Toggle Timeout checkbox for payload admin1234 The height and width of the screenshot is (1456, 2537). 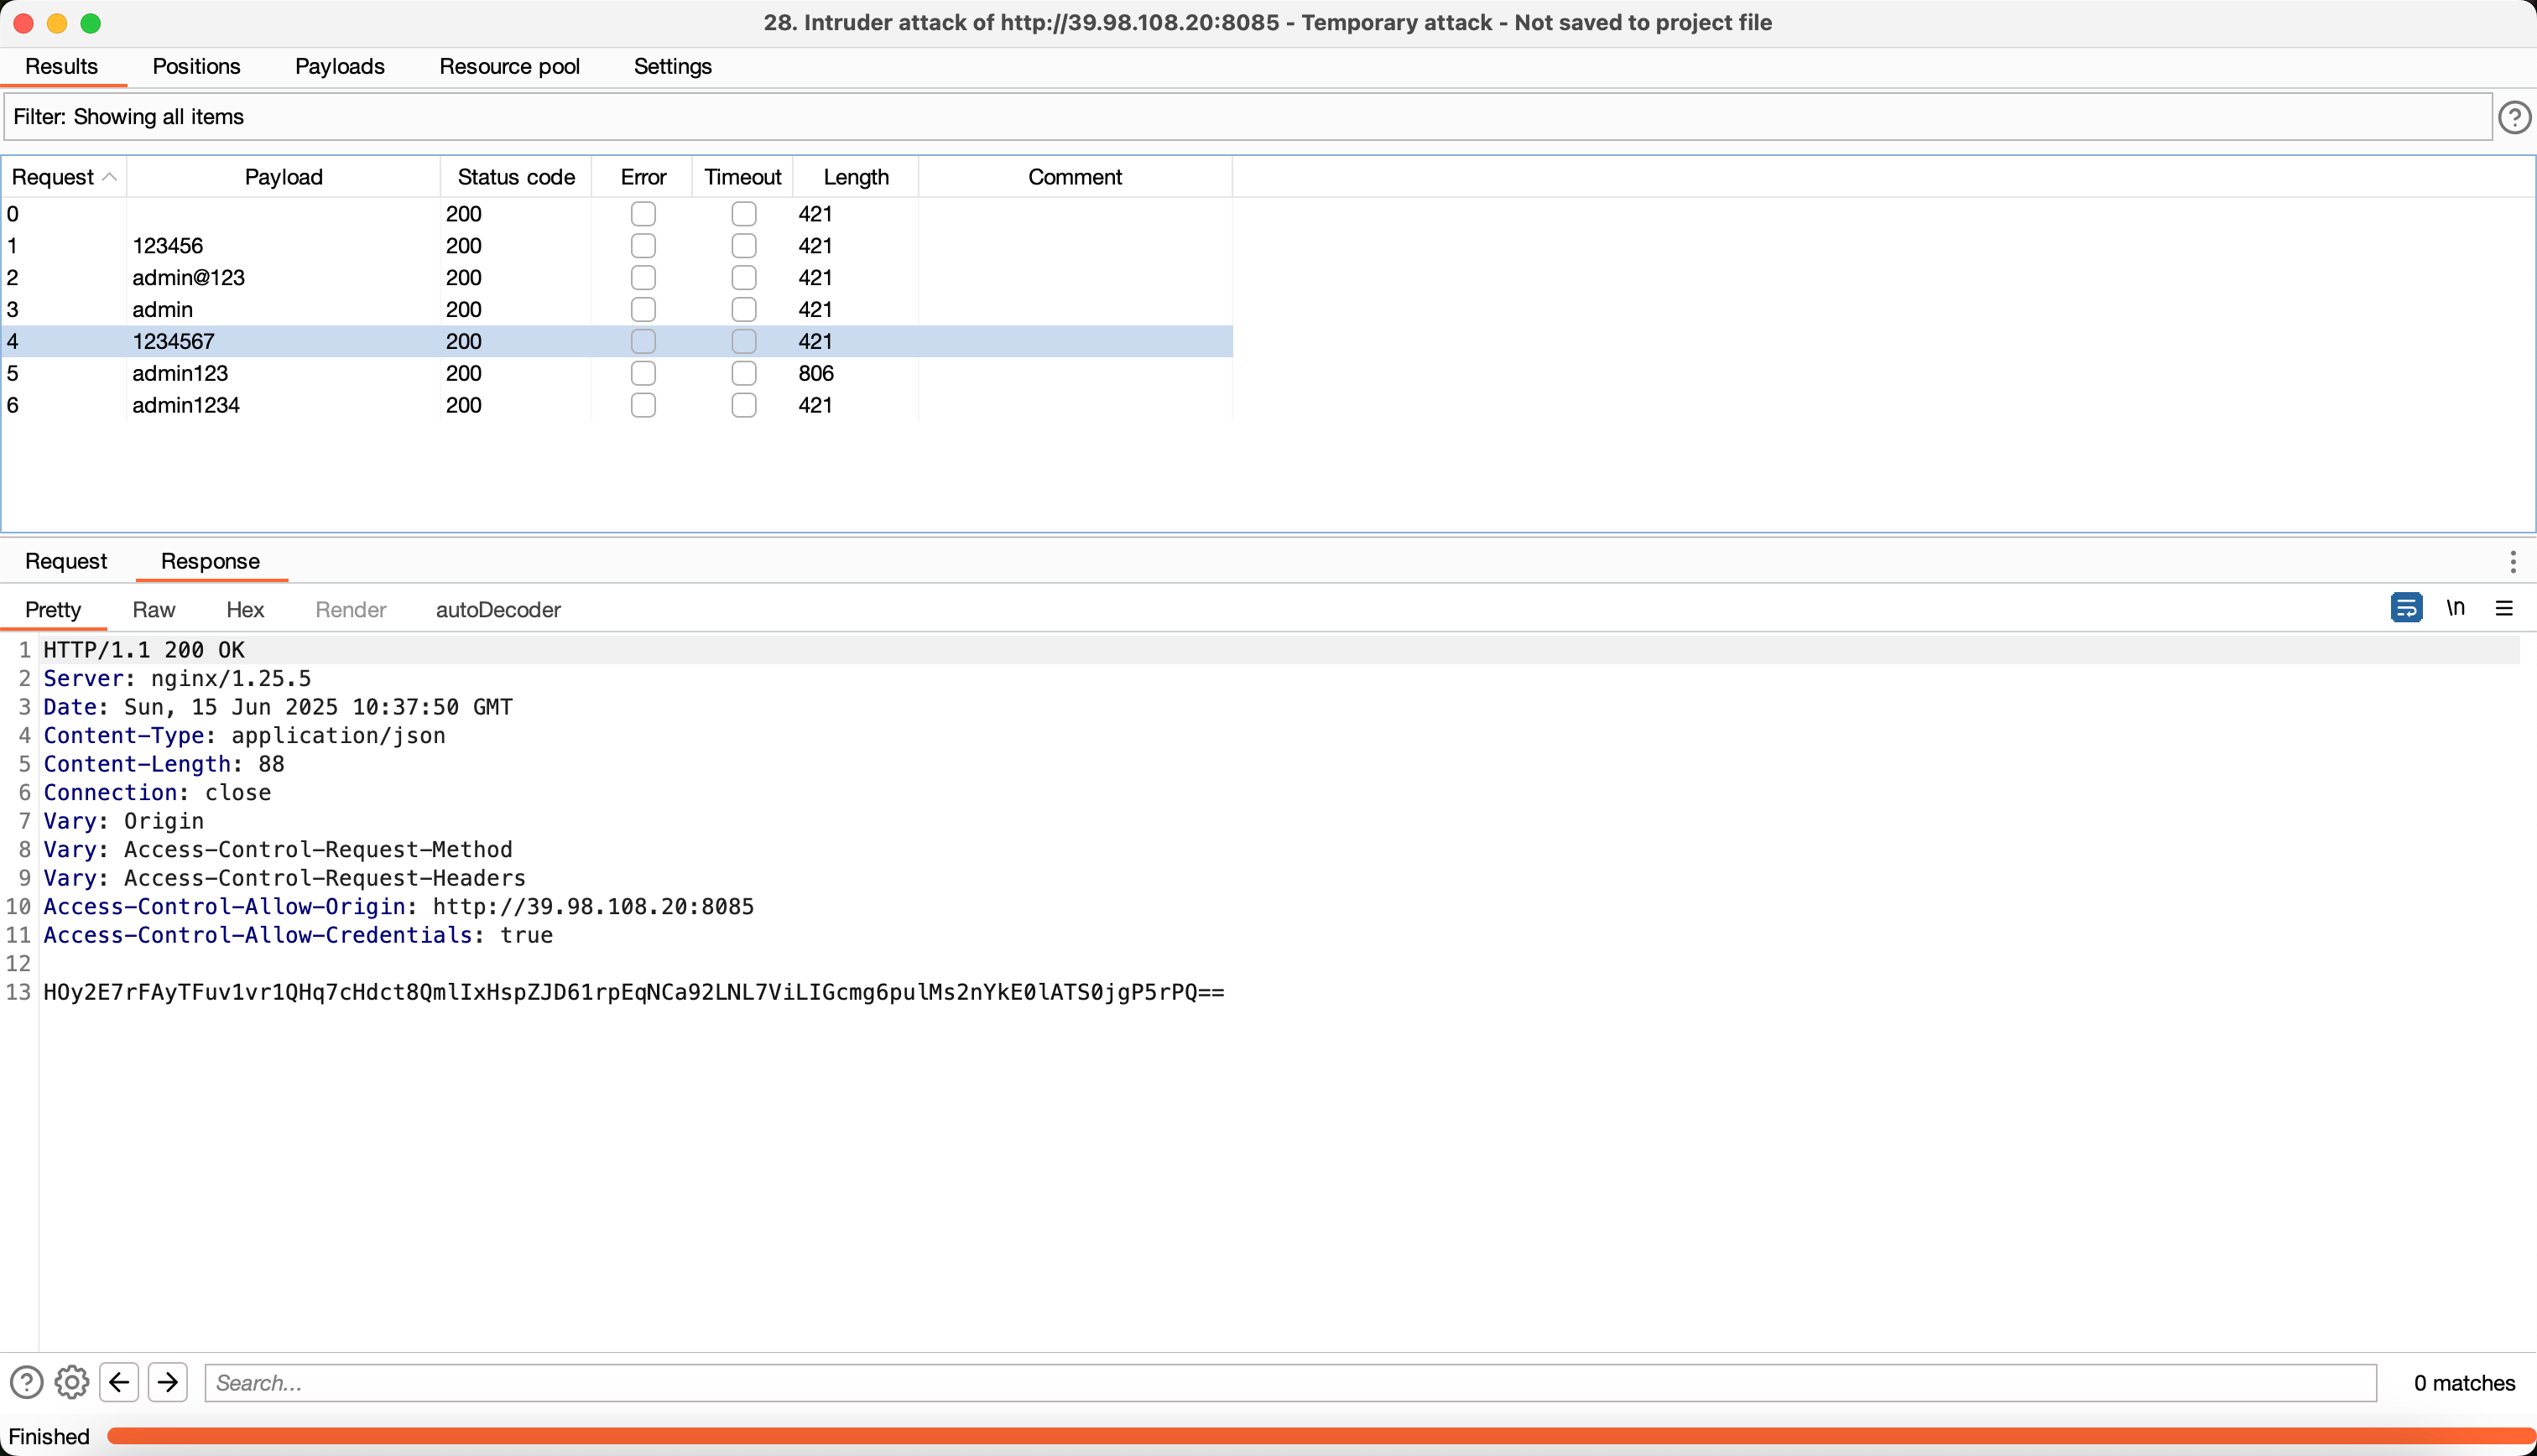(743, 405)
